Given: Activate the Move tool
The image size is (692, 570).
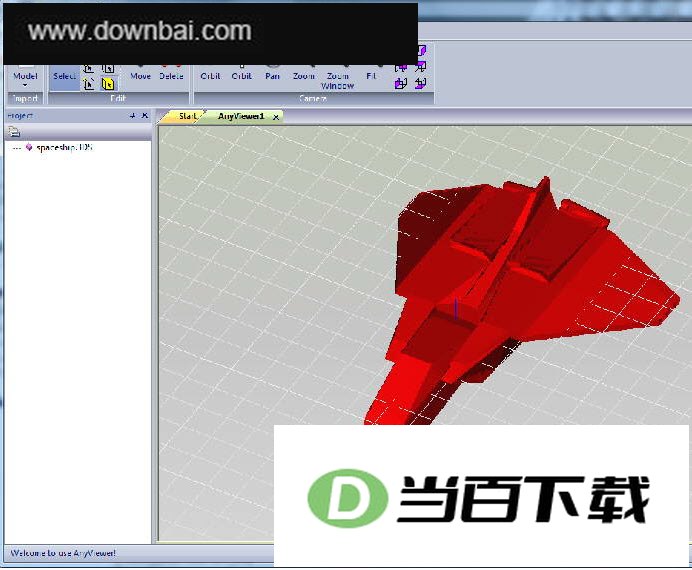Looking at the screenshot, I should (141, 76).
